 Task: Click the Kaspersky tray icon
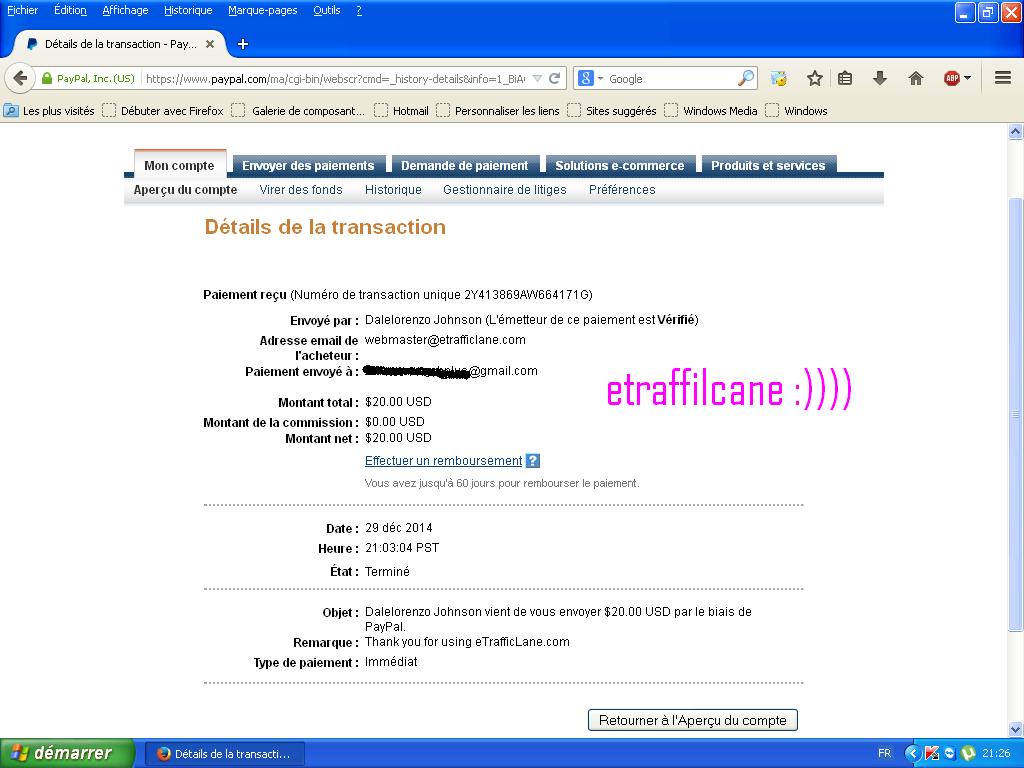[x=931, y=753]
